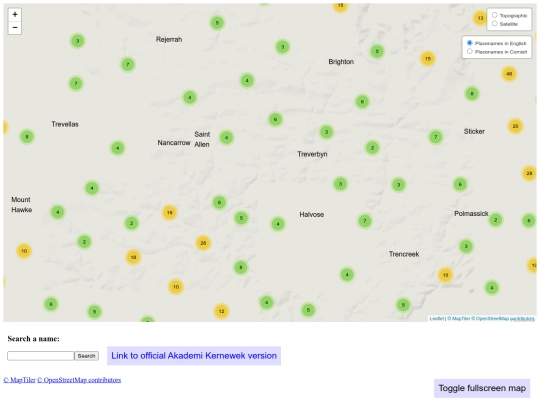Open OpenStreetMap contributors link inside map
The height and width of the screenshot is (405, 540).
pyautogui.click(x=503, y=319)
